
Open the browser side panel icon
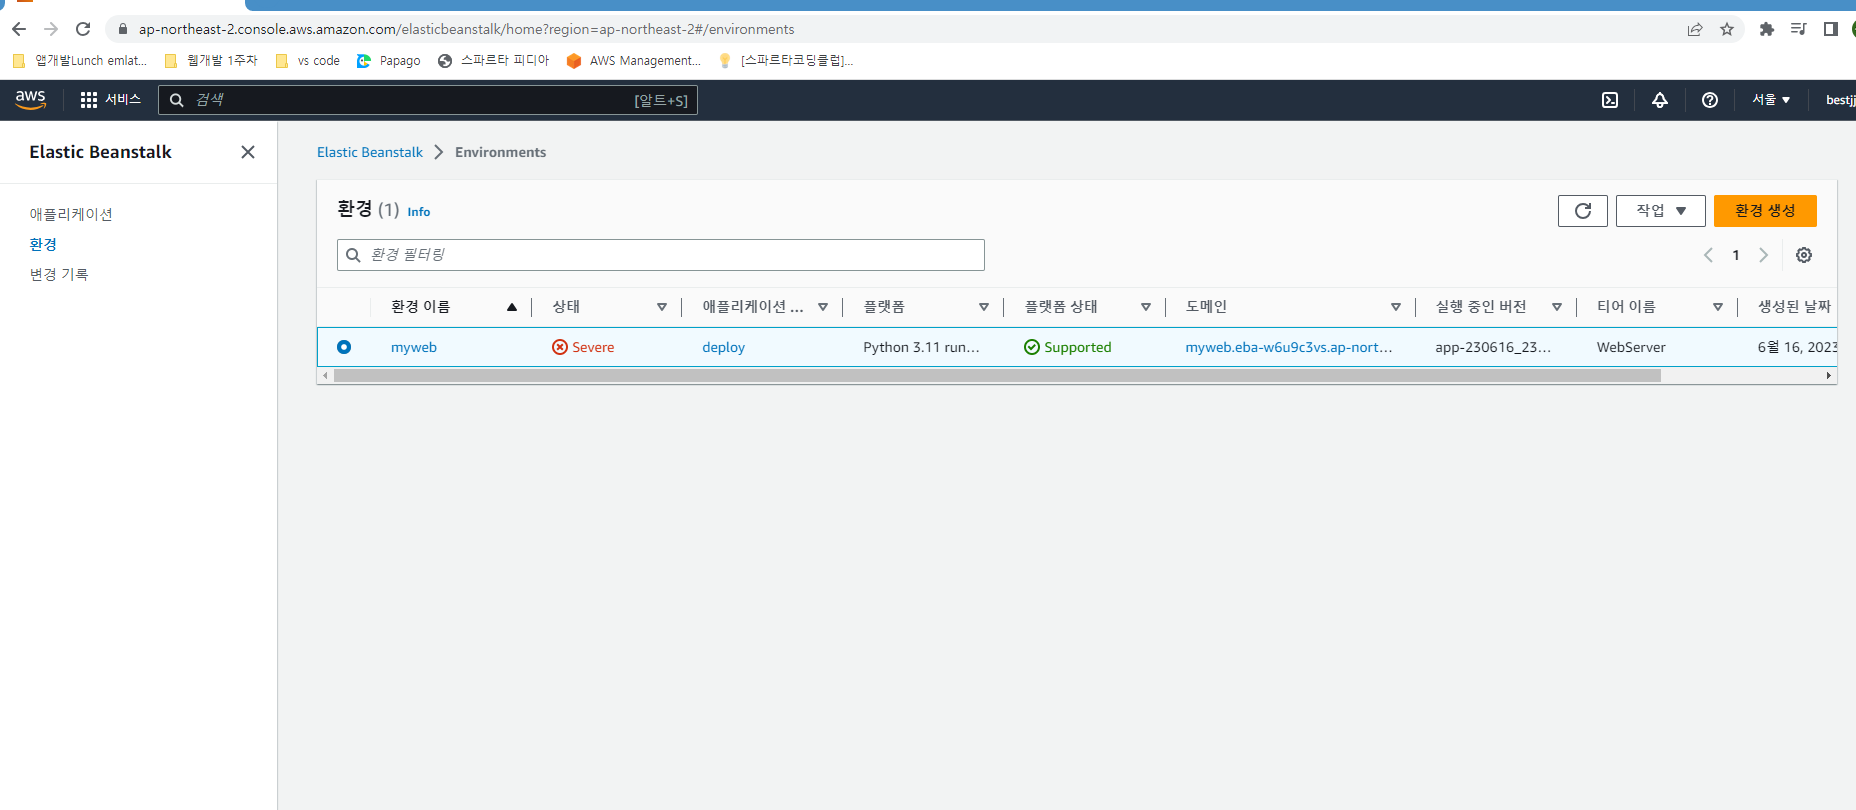point(1831,29)
